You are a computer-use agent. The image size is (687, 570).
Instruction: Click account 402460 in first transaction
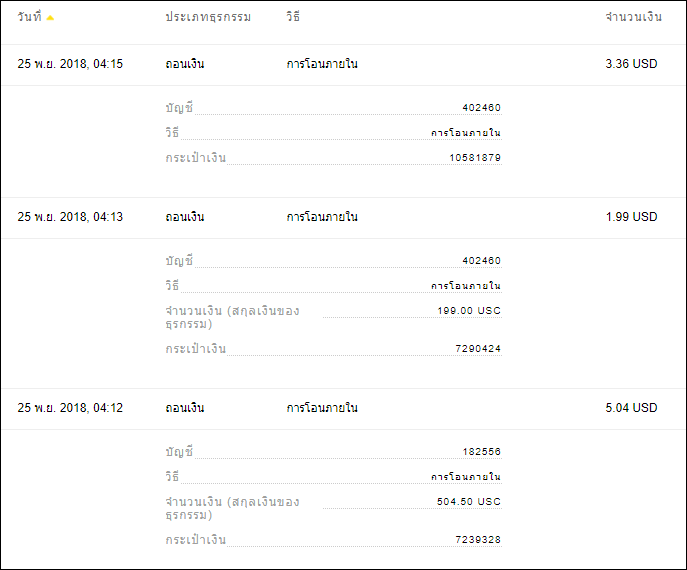tap(482, 108)
